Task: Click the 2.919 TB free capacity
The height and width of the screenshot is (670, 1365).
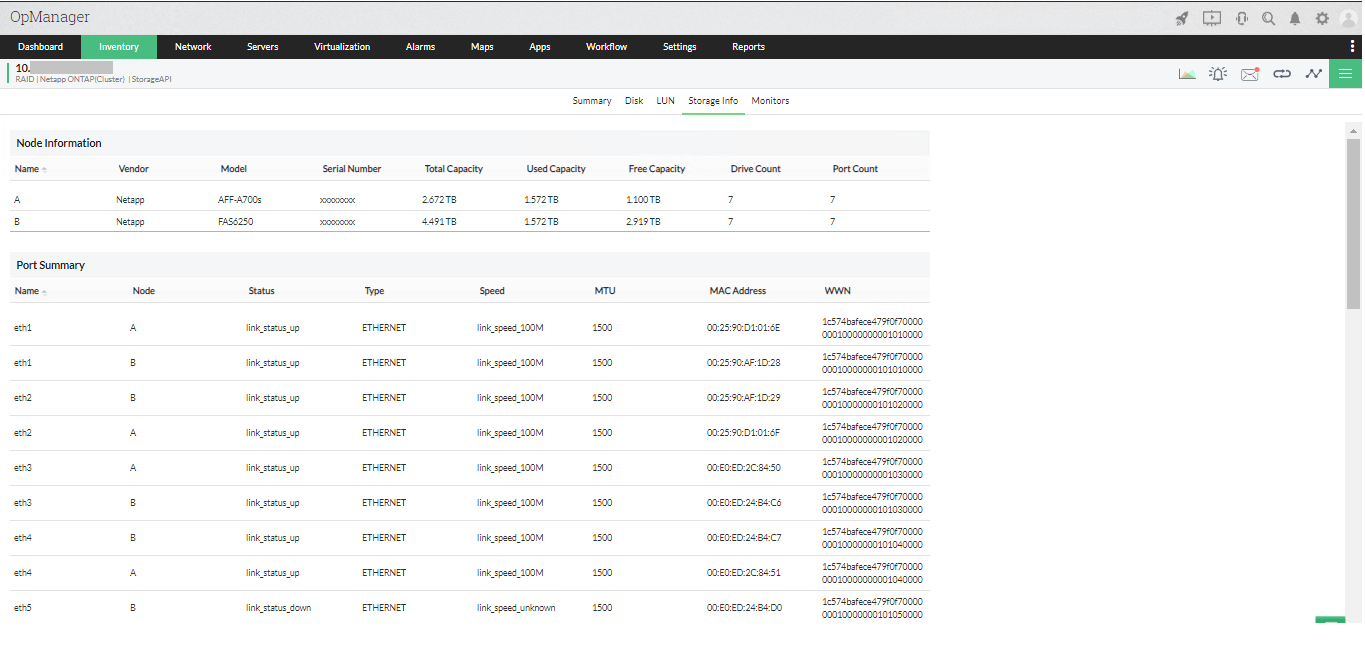Action: 643,222
